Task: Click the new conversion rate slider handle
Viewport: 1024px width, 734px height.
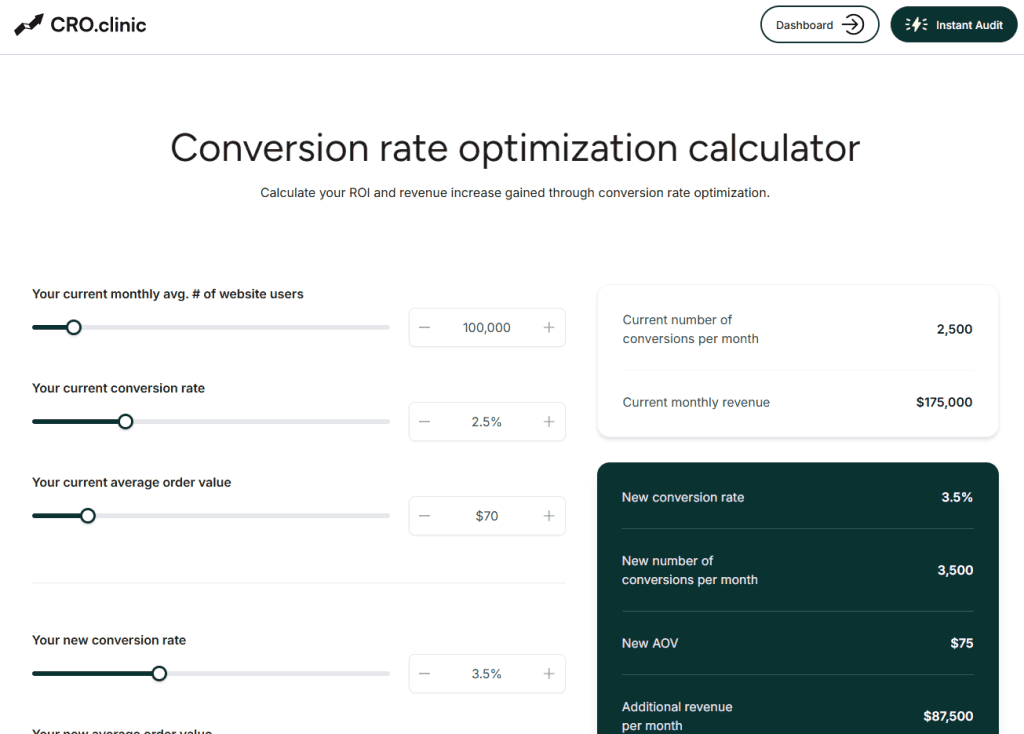Action: (x=159, y=674)
